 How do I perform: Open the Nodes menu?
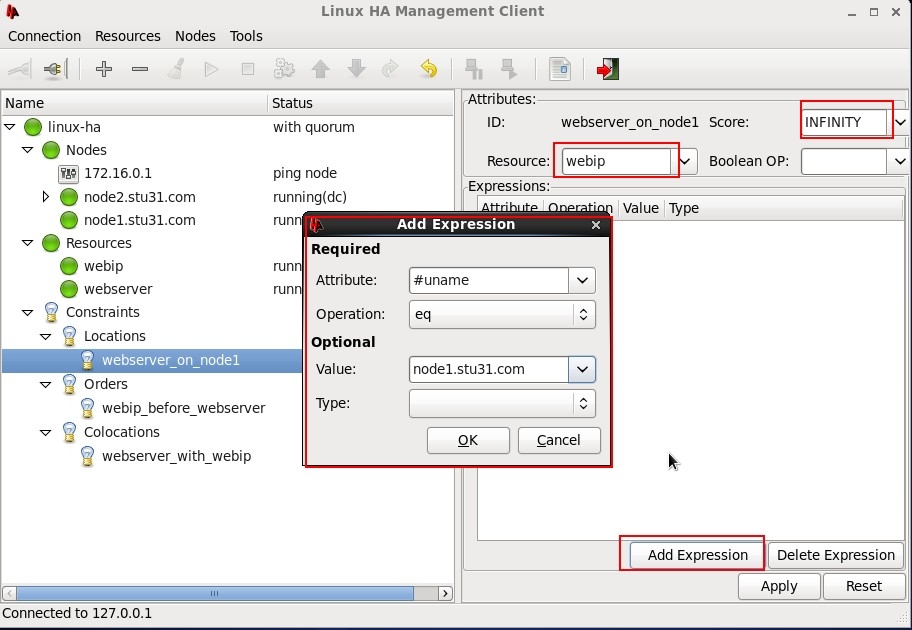coord(195,36)
